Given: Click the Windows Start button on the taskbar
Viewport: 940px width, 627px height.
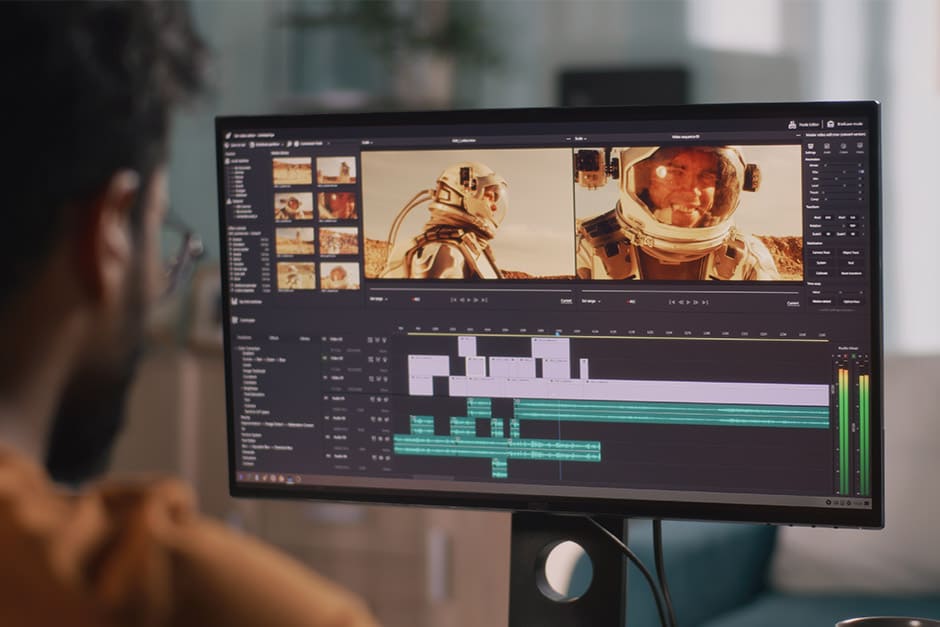Looking at the screenshot, I should (241, 478).
